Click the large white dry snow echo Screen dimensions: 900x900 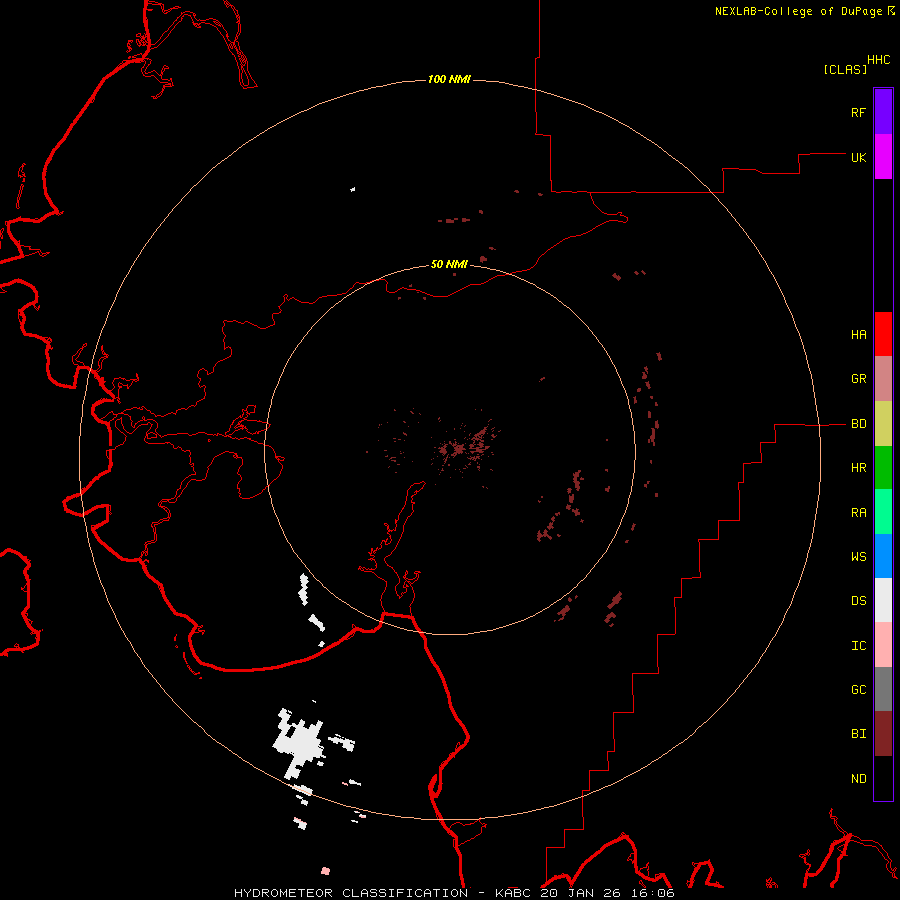pyautogui.click(x=298, y=742)
